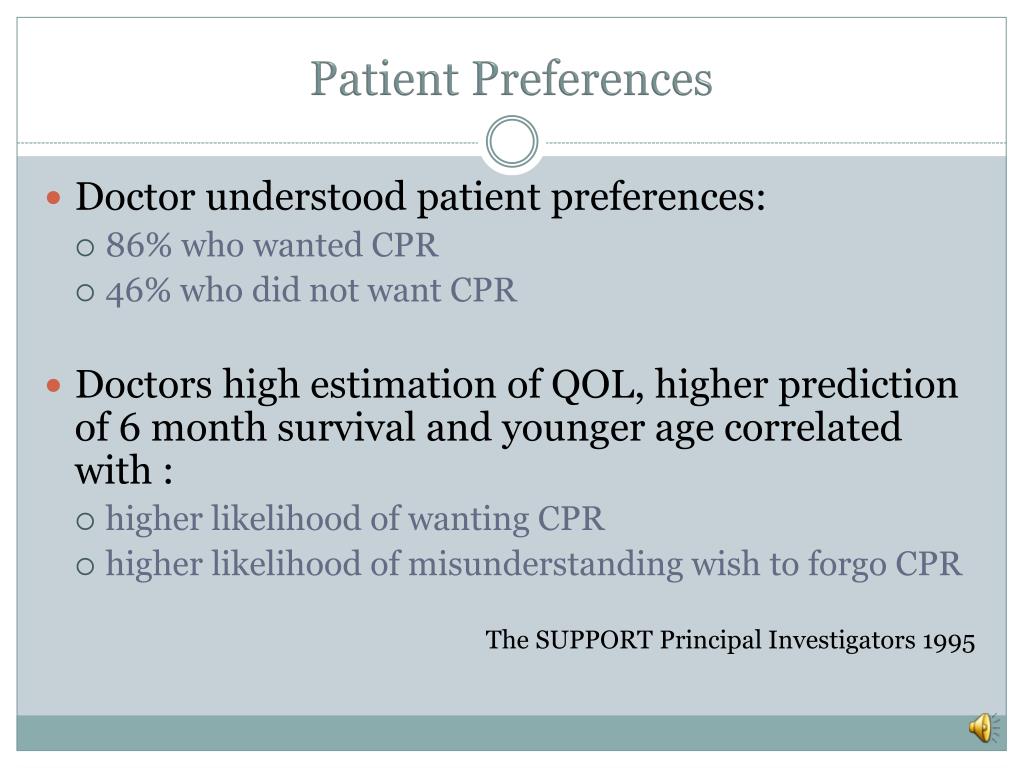Click the orange bullet before Doctor understood

tap(54, 197)
